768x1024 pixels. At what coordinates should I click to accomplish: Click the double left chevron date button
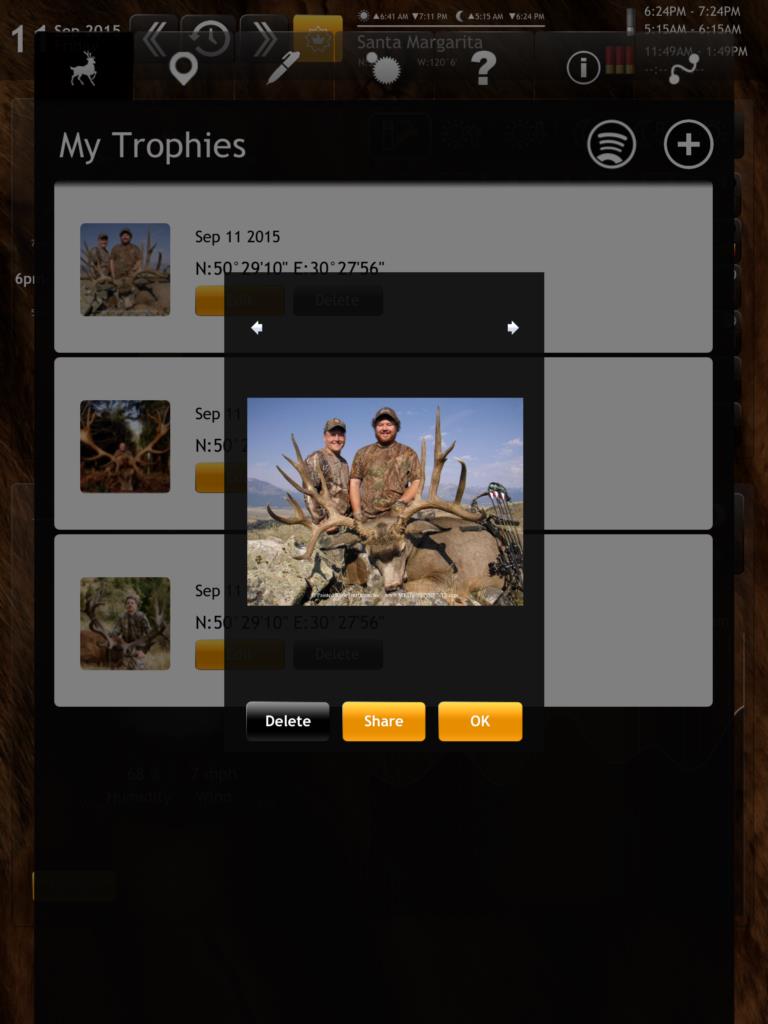[x=154, y=38]
